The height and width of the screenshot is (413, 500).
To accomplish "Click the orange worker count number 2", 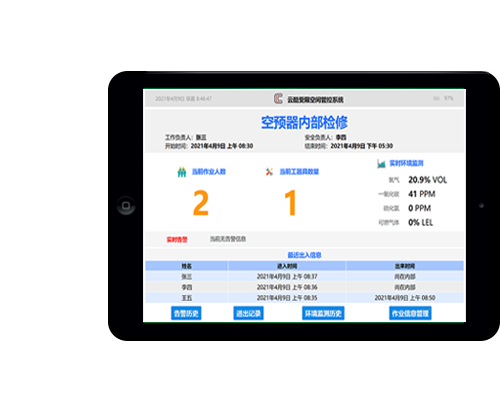I will click(201, 203).
